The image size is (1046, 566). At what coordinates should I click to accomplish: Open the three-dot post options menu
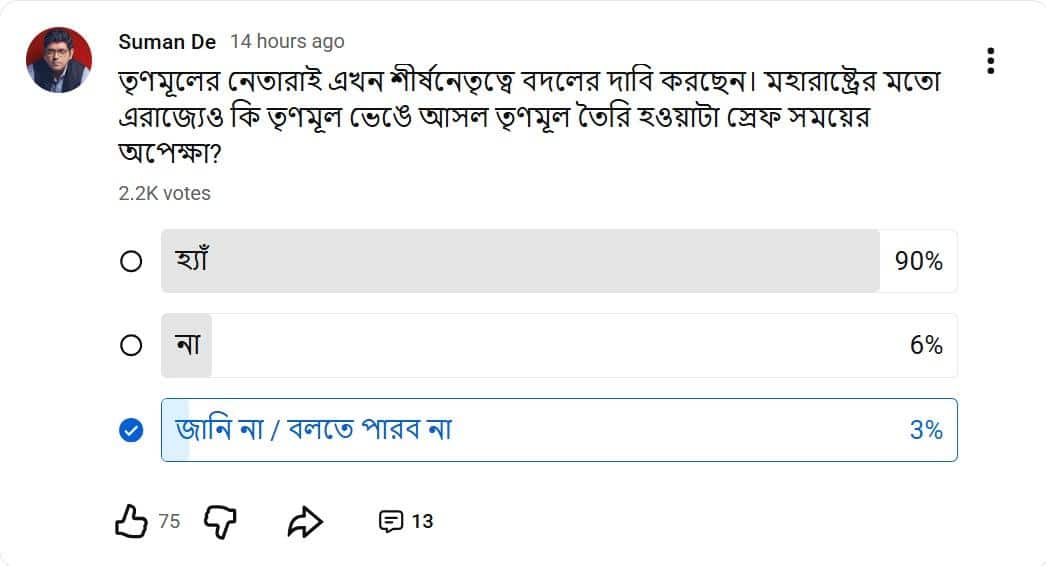(x=991, y=61)
